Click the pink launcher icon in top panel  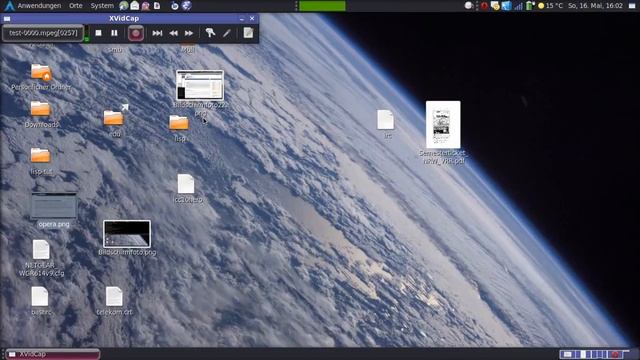pos(145,6)
